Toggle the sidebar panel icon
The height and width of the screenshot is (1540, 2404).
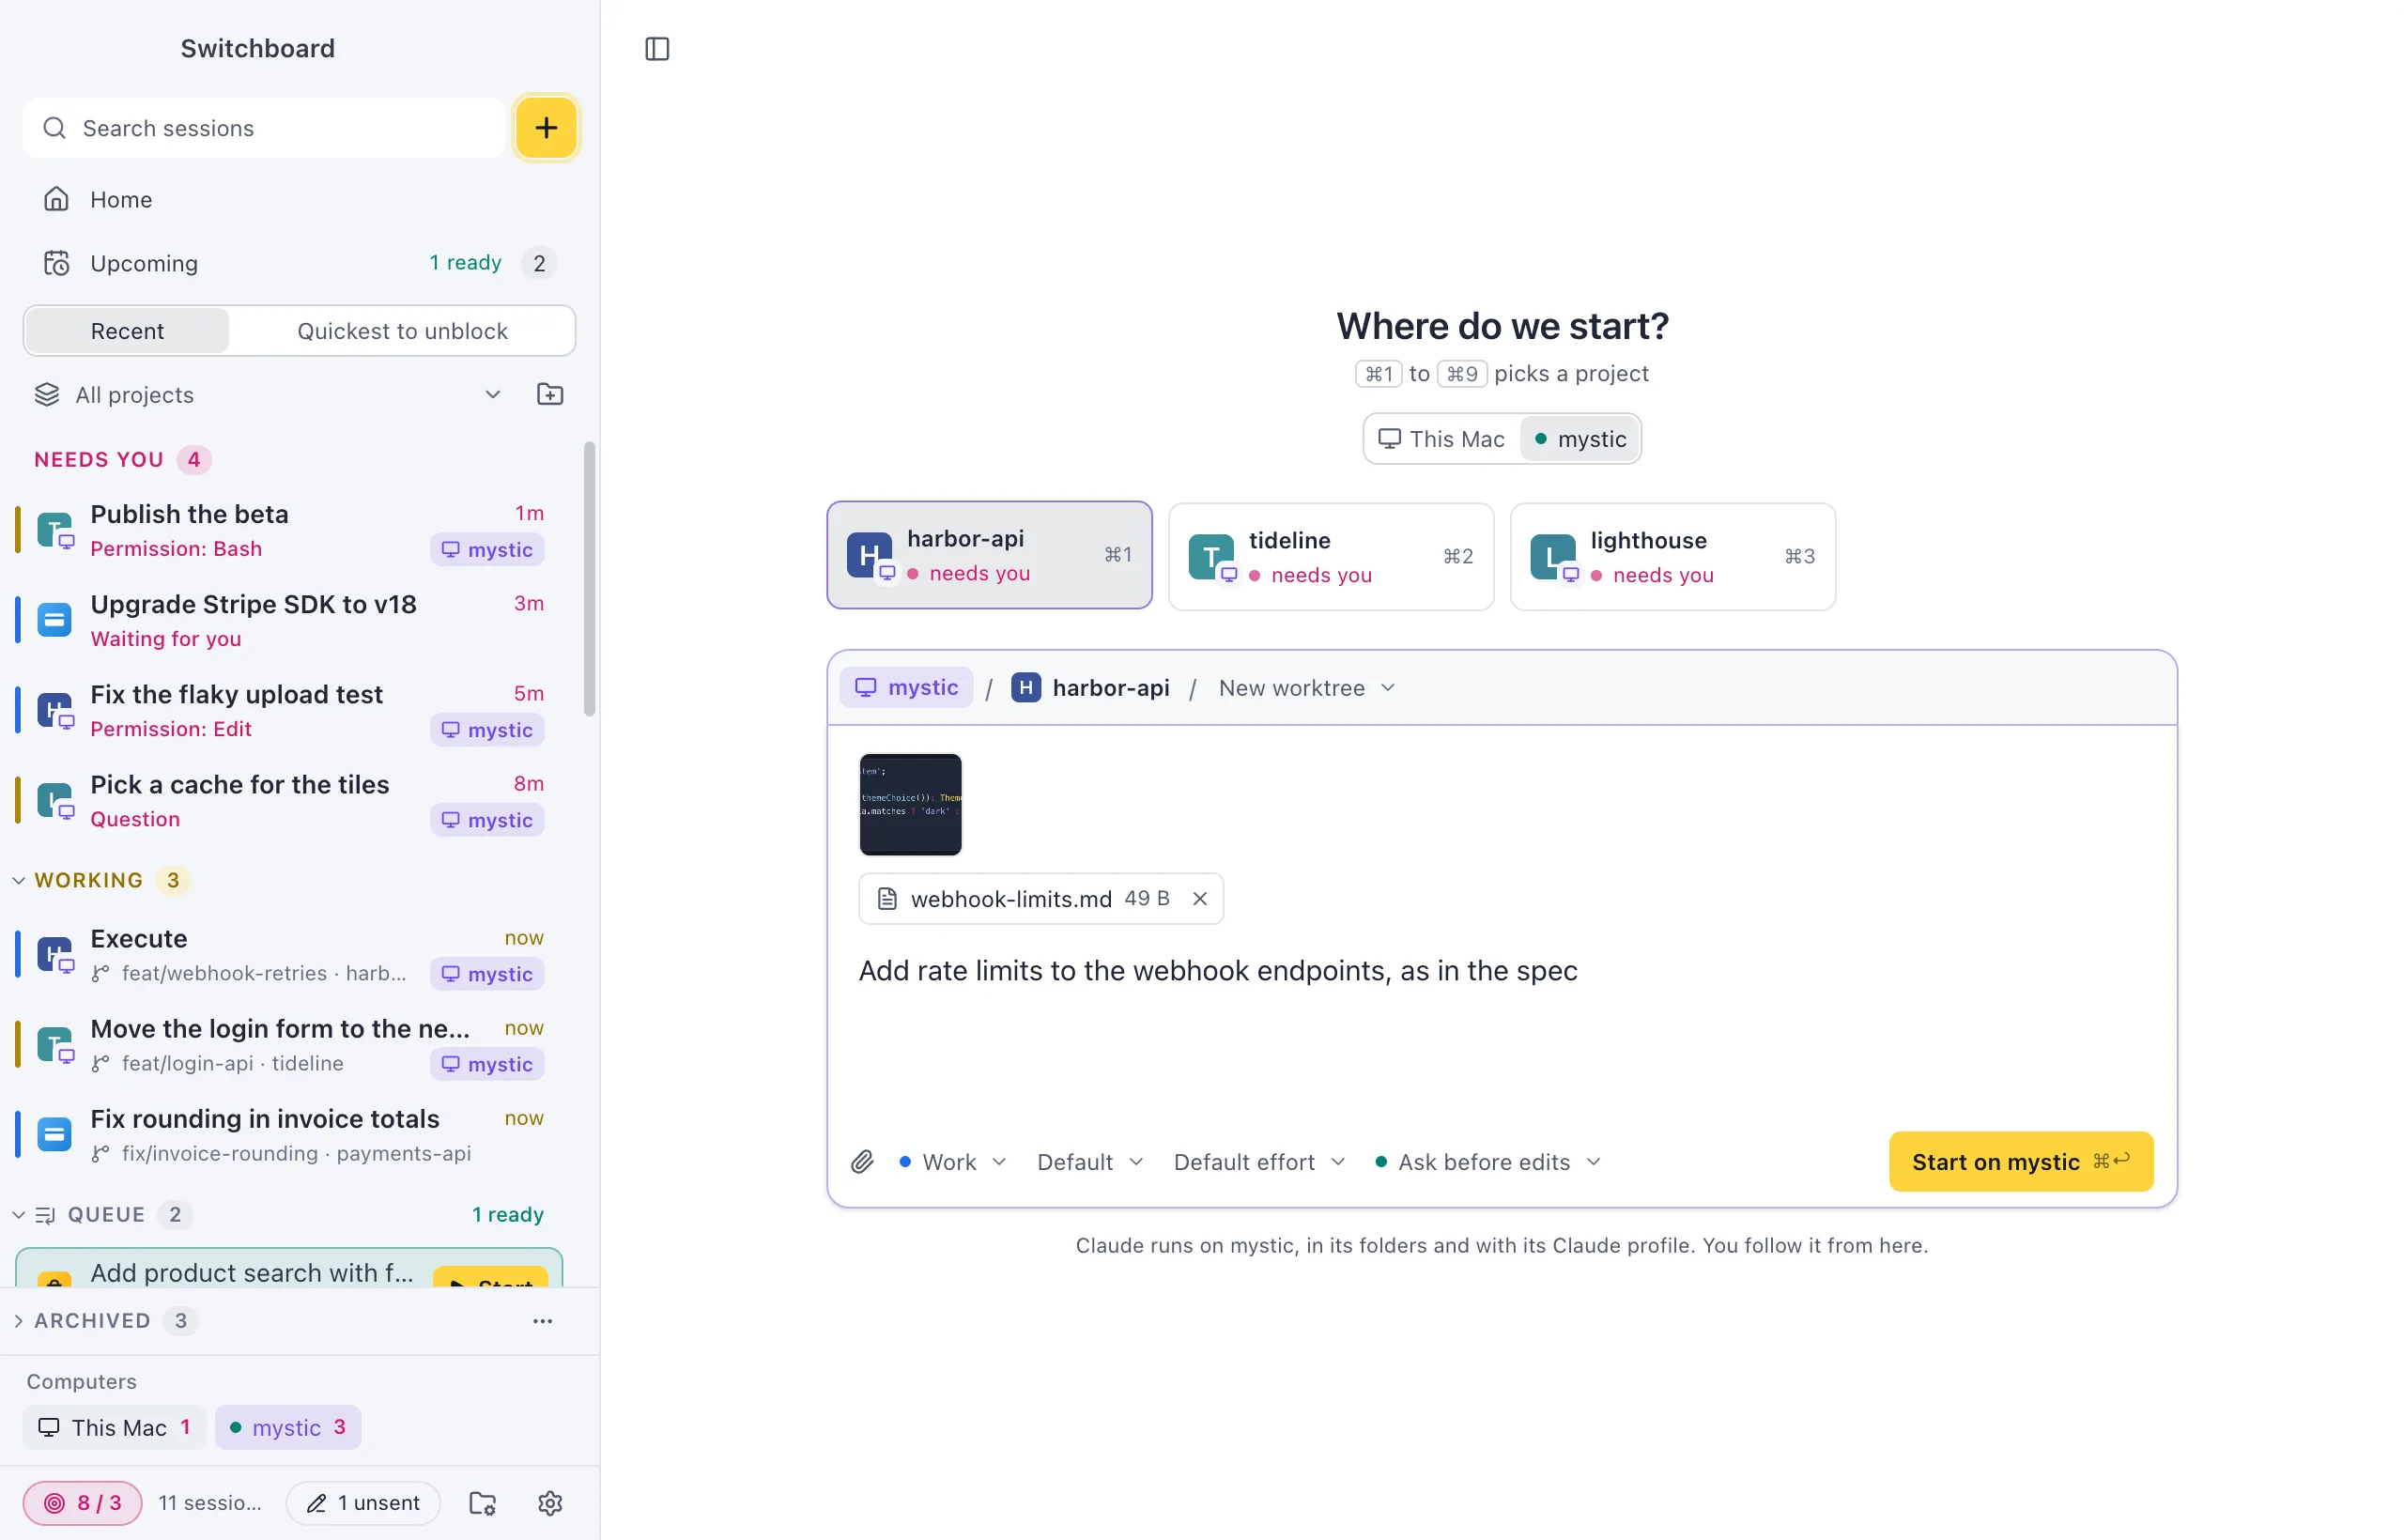coord(657,49)
